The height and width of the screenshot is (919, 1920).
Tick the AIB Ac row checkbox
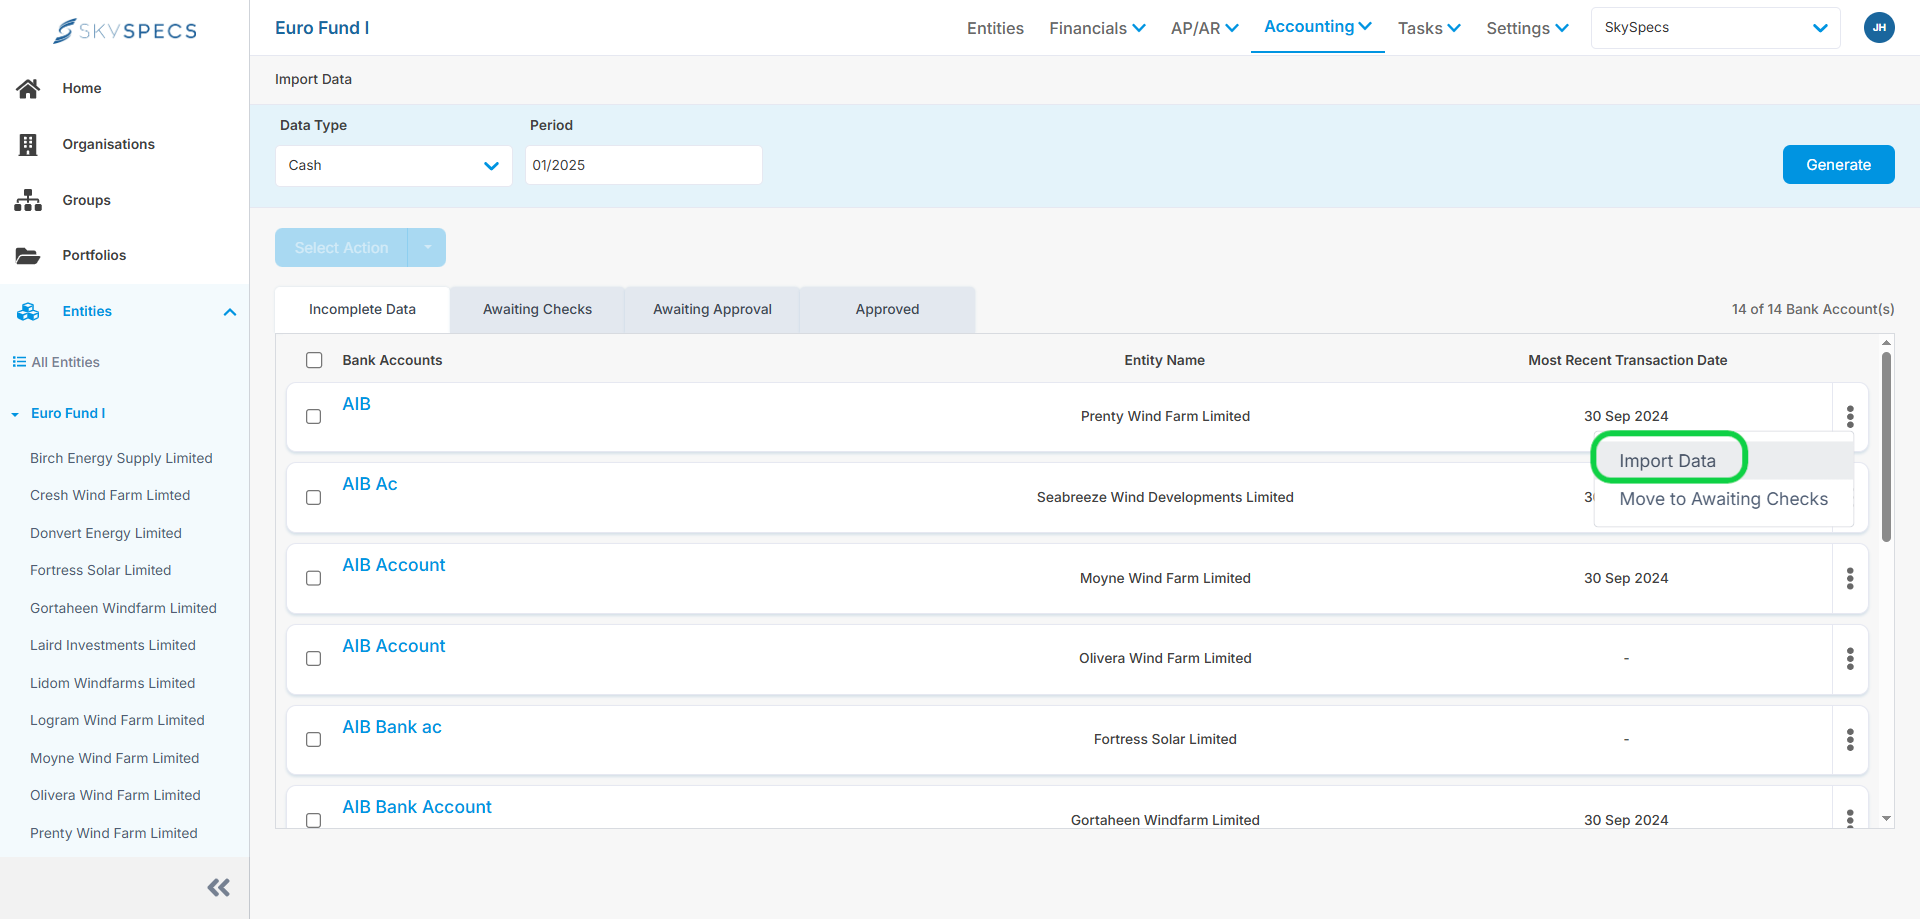tap(314, 497)
